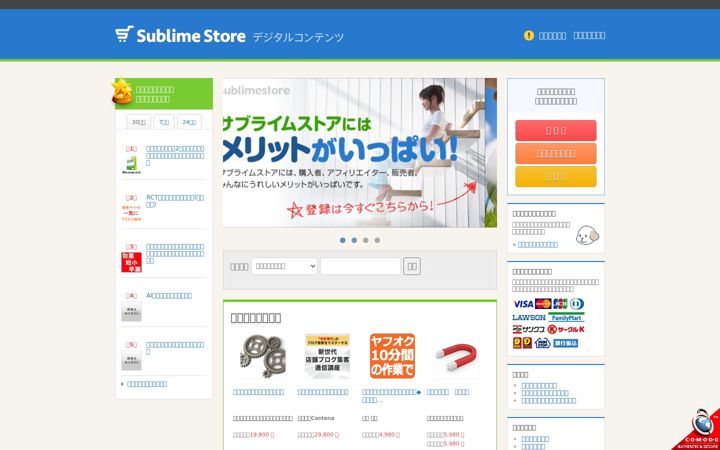Open the orange ヤフオク 10分間 product image
Image resolution: width=720 pixels, height=450 pixels.
392,356
